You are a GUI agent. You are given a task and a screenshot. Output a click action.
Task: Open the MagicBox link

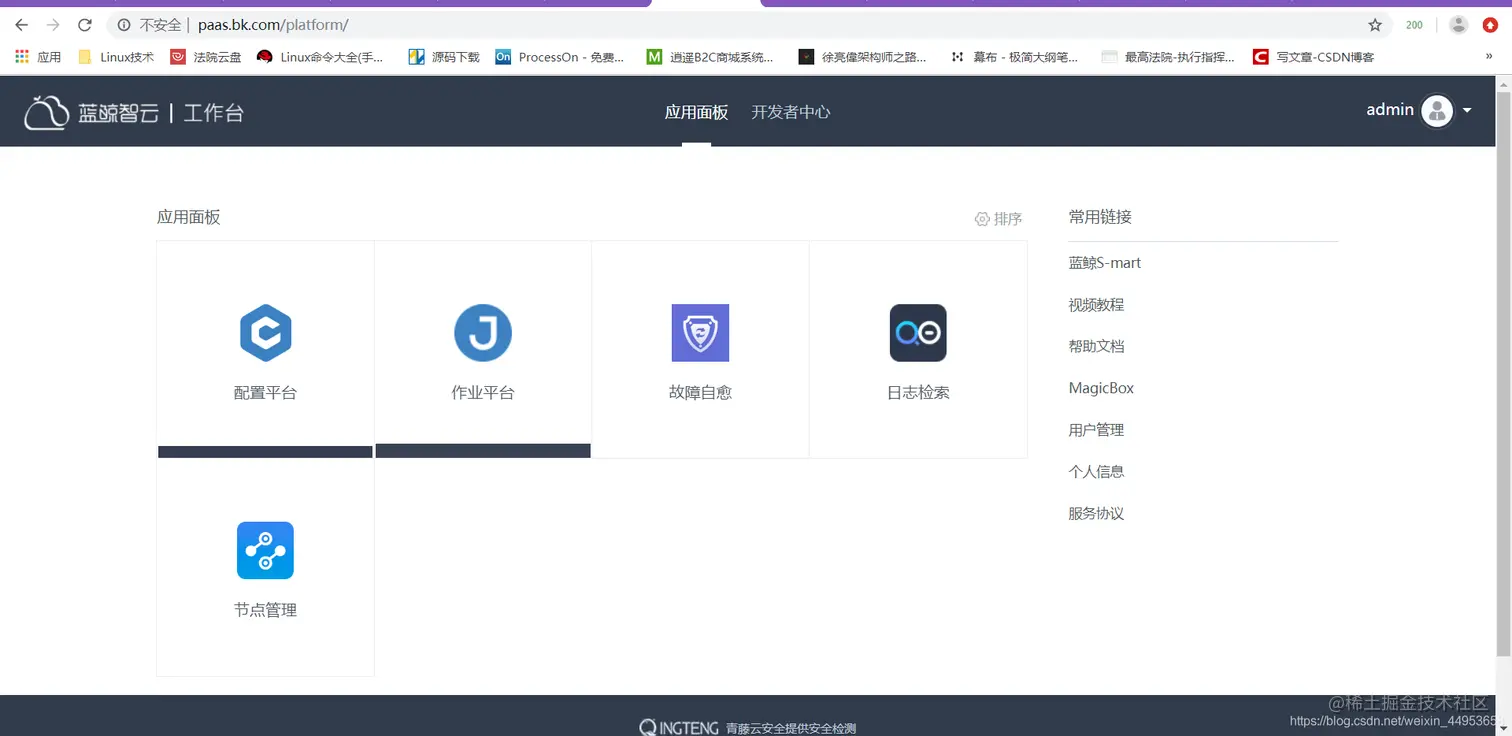tap(1101, 388)
